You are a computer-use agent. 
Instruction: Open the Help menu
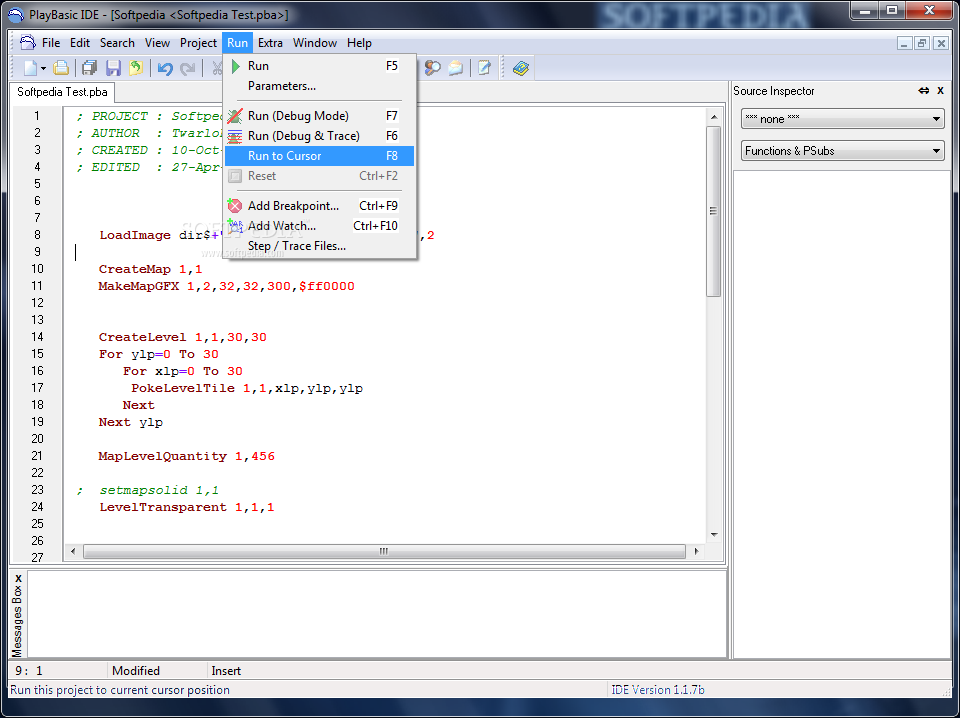click(359, 43)
